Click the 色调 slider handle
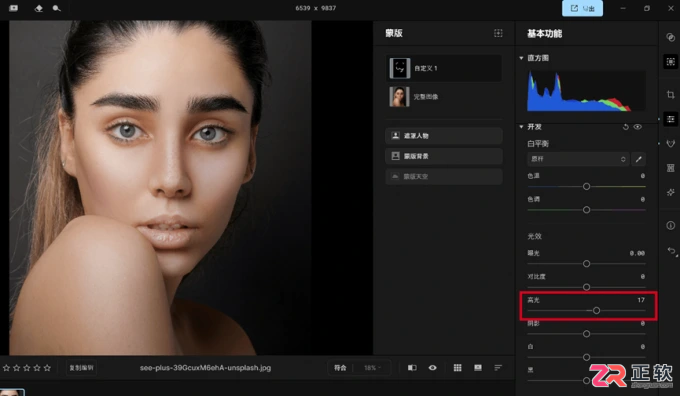 (x=586, y=210)
